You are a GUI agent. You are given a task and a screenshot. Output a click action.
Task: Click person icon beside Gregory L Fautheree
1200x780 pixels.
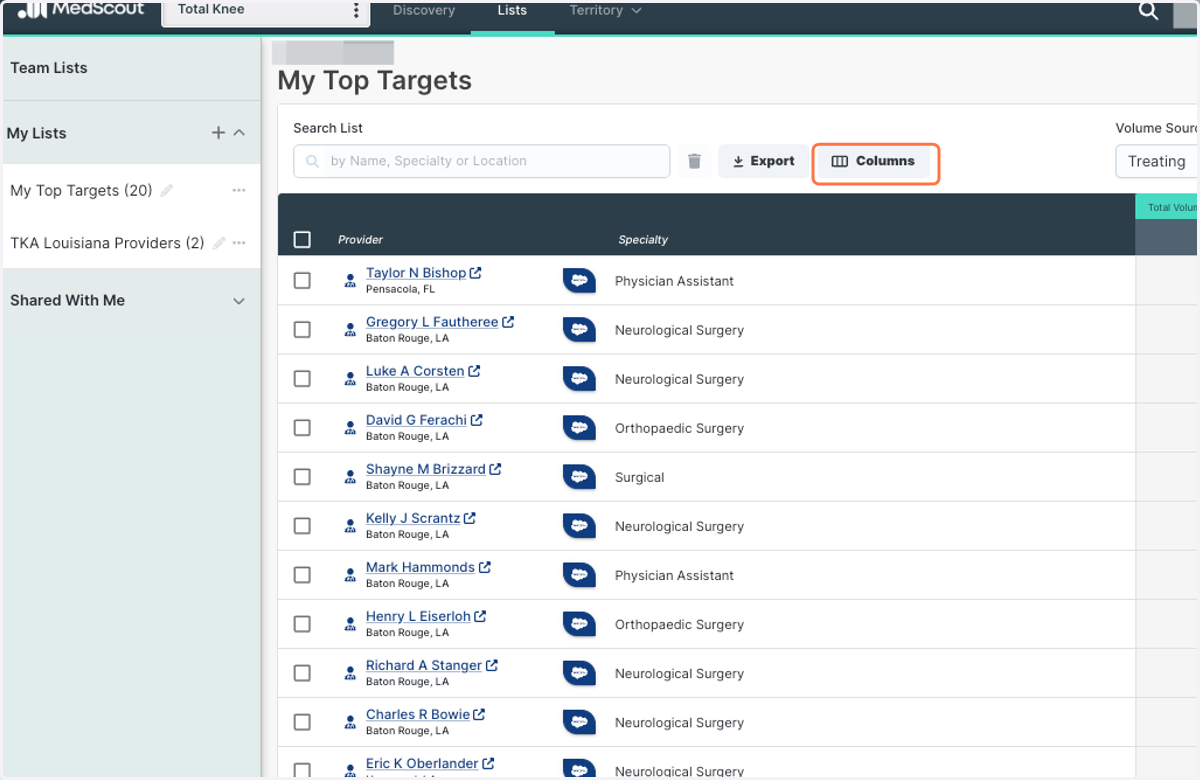pyautogui.click(x=350, y=330)
